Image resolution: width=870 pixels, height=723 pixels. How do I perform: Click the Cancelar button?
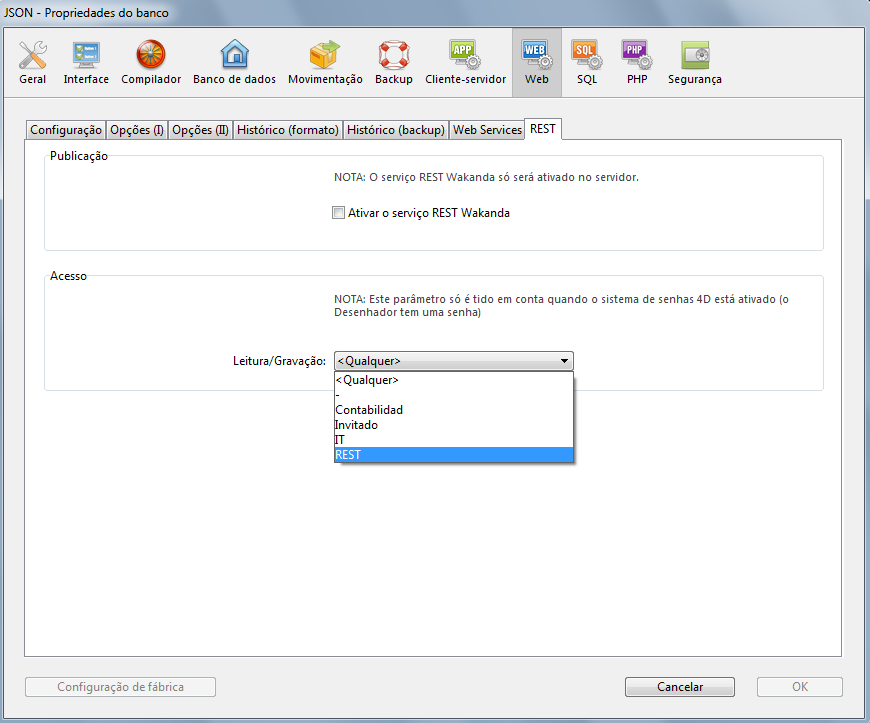tap(680, 687)
